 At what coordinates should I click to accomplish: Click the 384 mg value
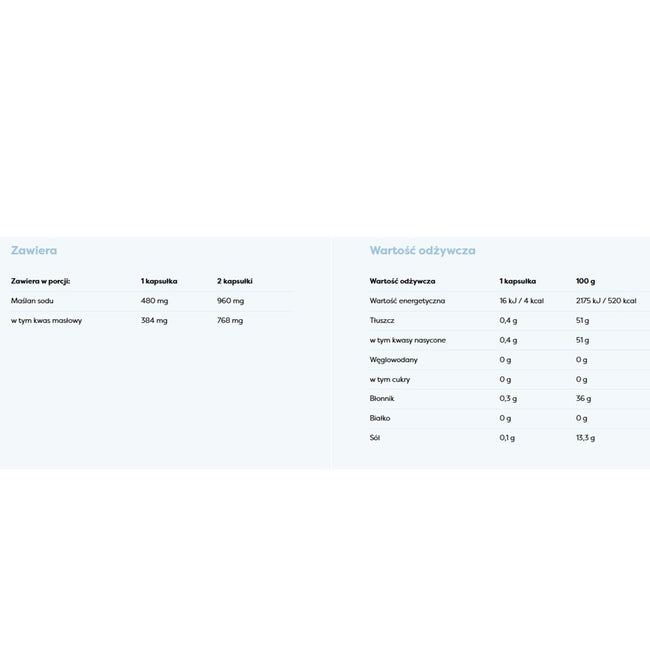pos(154,320)
